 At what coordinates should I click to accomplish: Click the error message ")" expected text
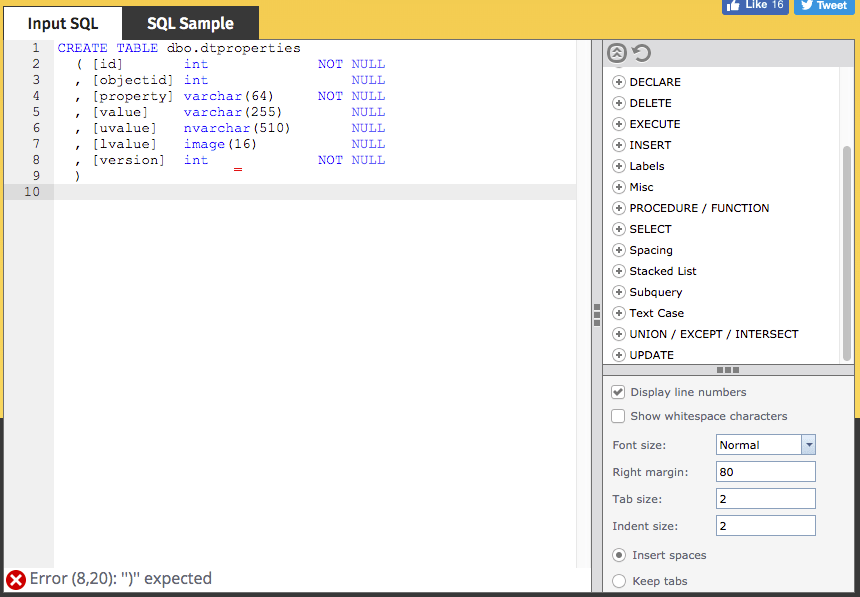(121, 579)
